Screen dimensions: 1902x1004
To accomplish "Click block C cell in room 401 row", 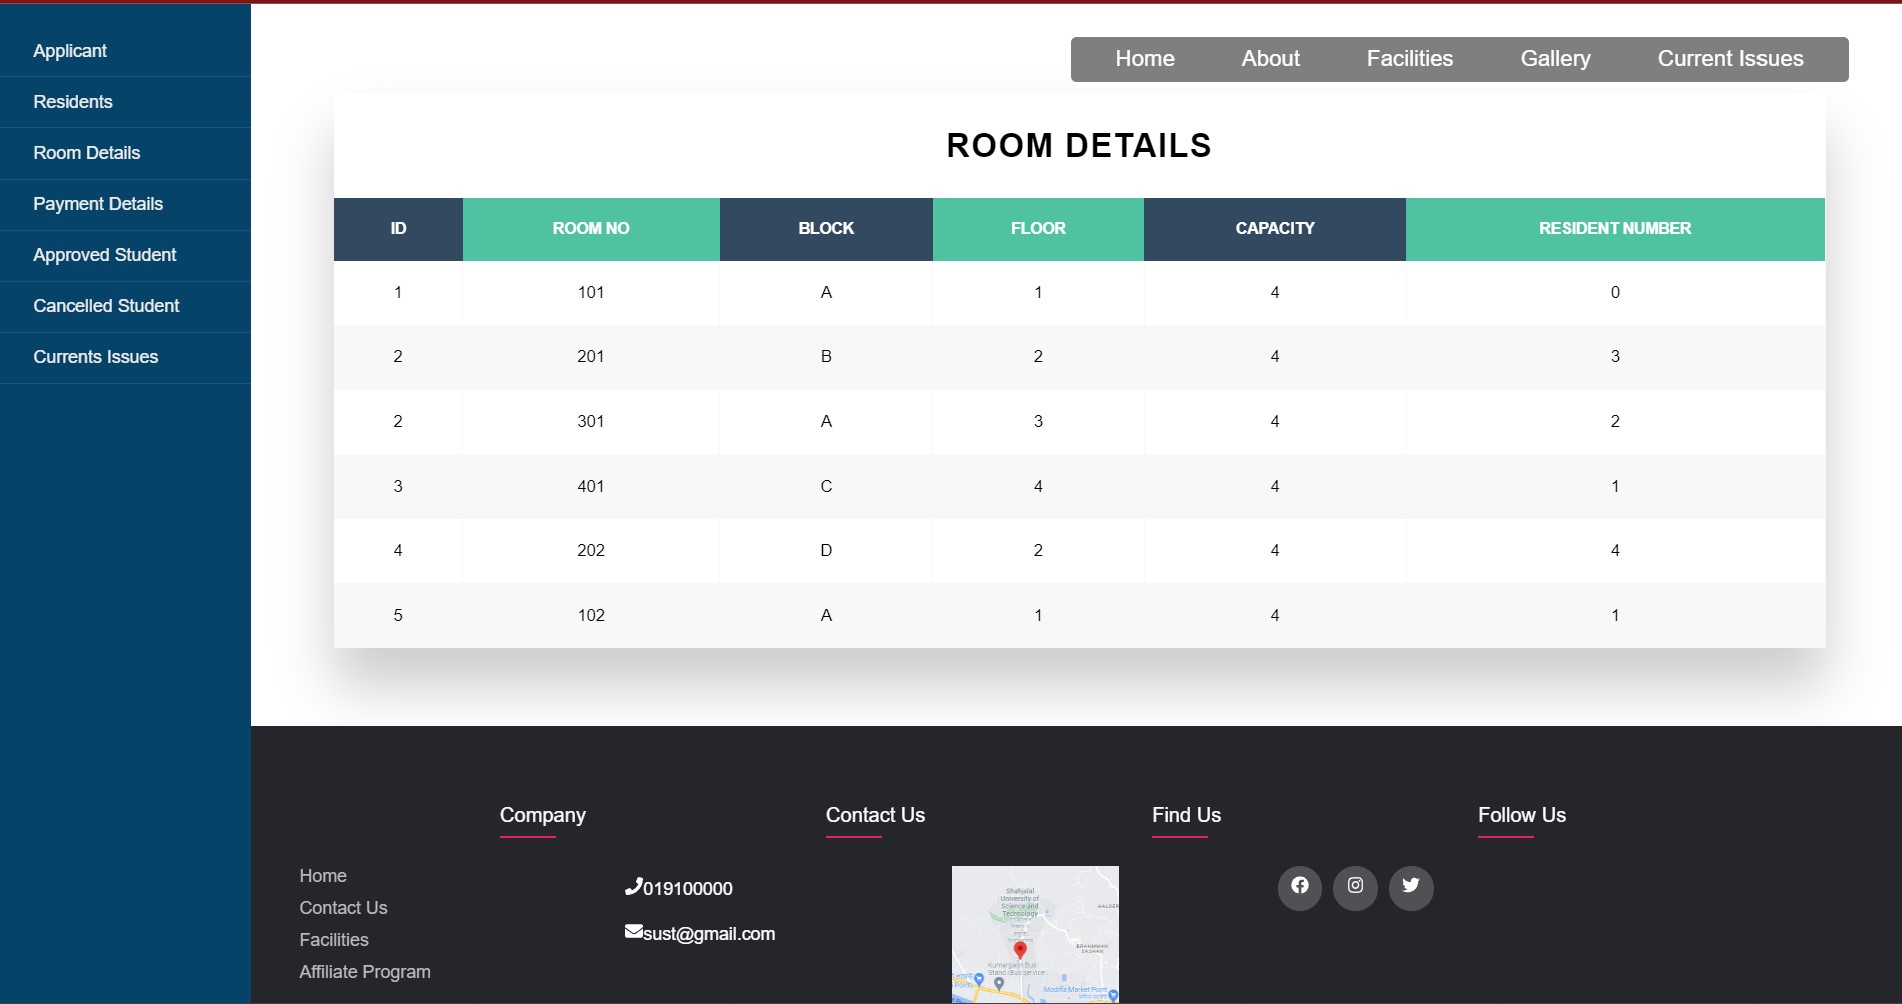I will pyautogui.click(x=826, y=486).
